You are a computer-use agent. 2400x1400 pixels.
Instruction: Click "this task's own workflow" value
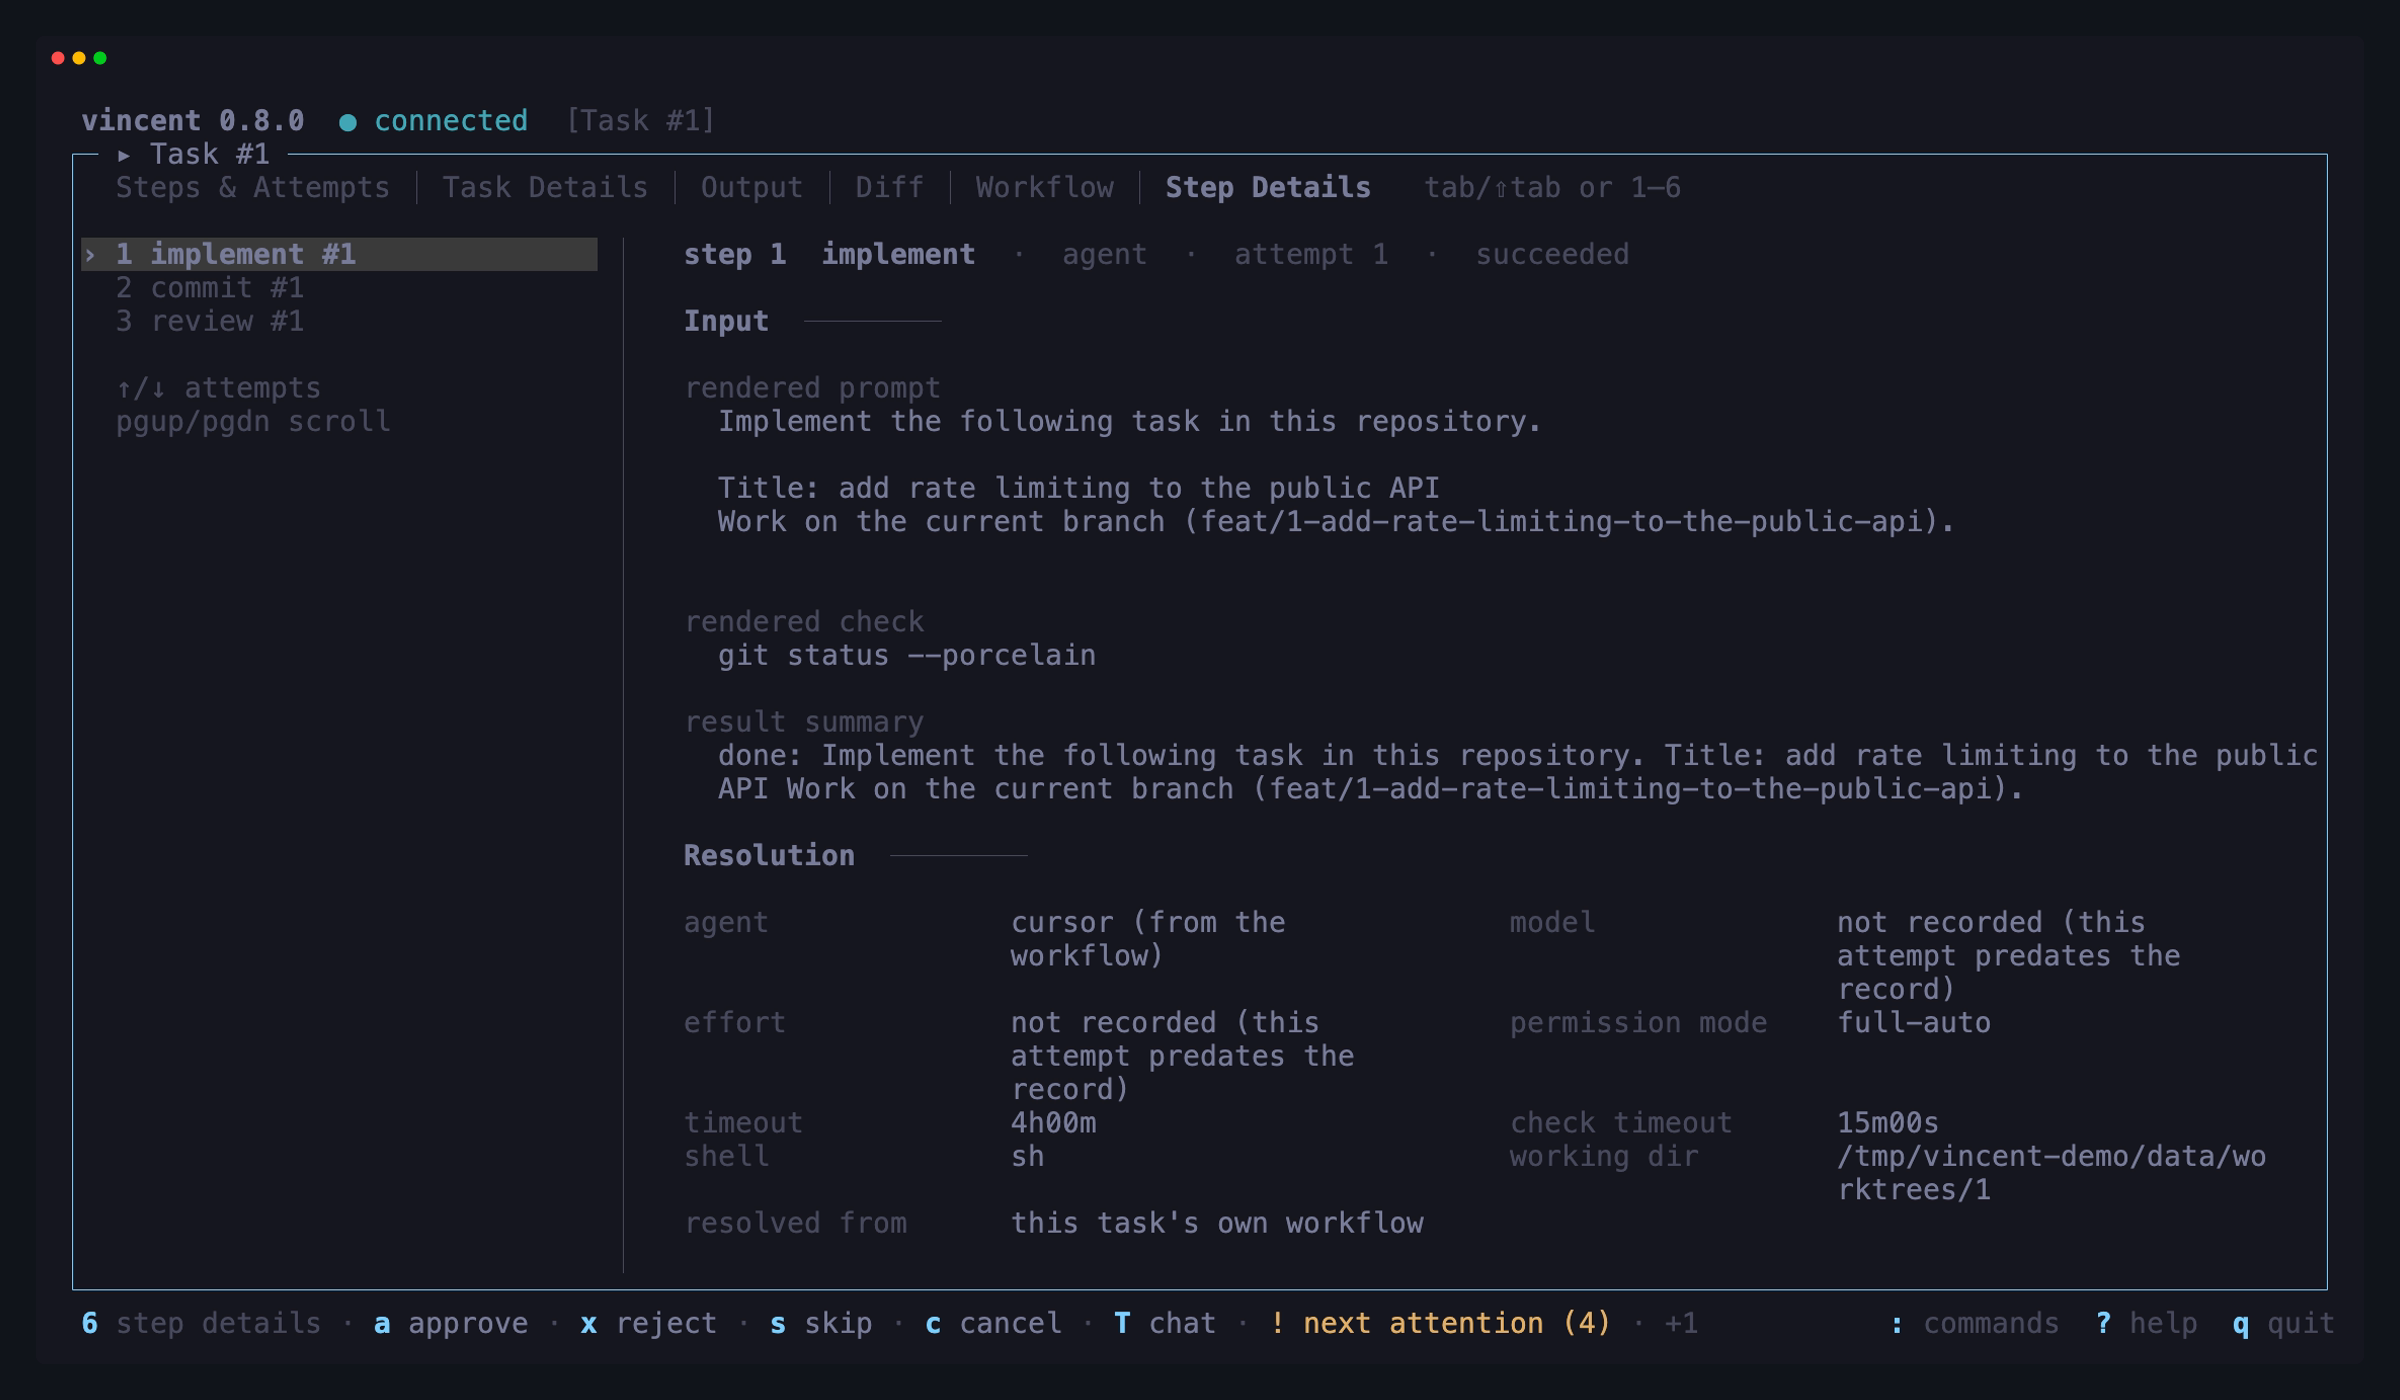[x=1217, y=1222]
